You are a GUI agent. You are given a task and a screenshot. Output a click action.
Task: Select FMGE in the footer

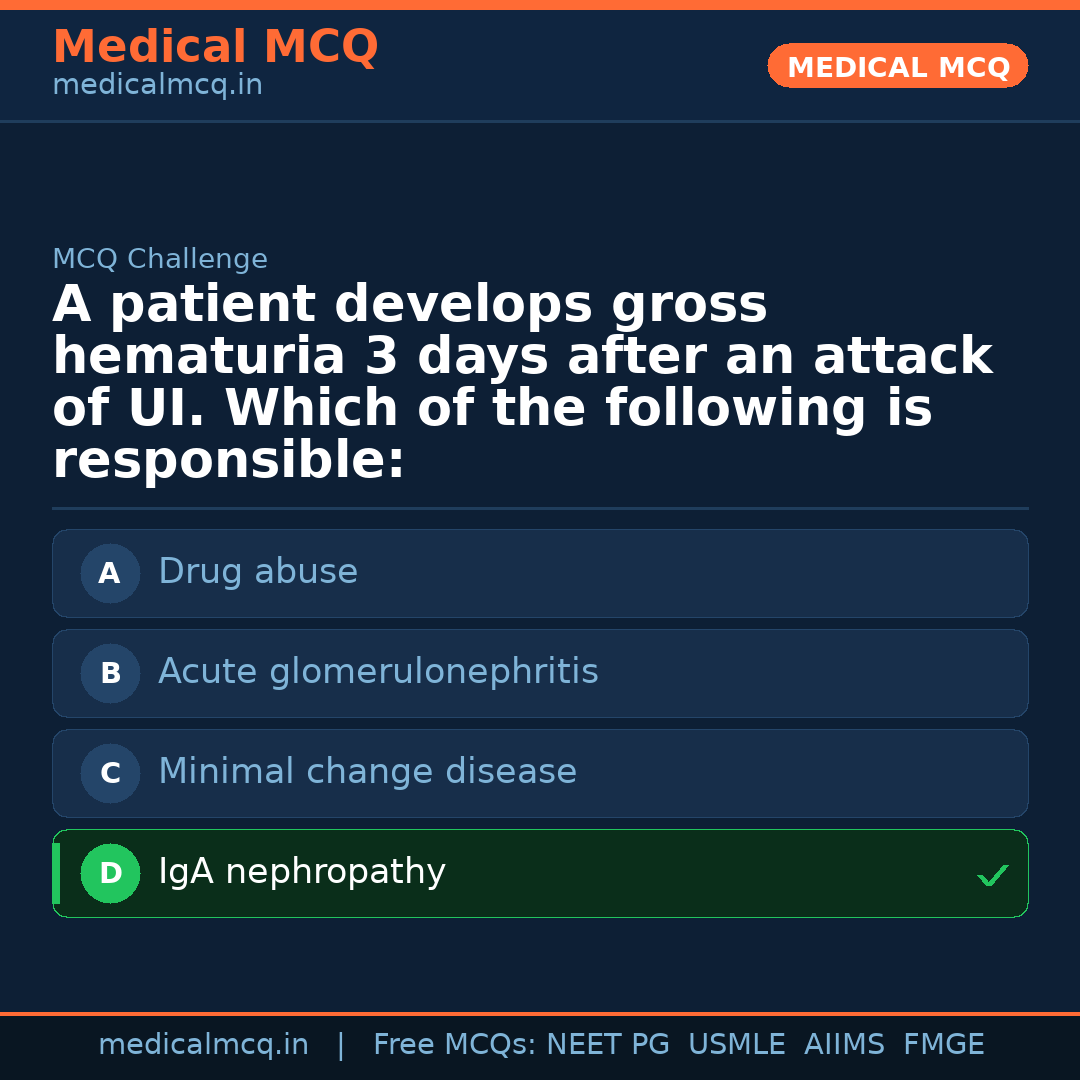point(943,1045)
